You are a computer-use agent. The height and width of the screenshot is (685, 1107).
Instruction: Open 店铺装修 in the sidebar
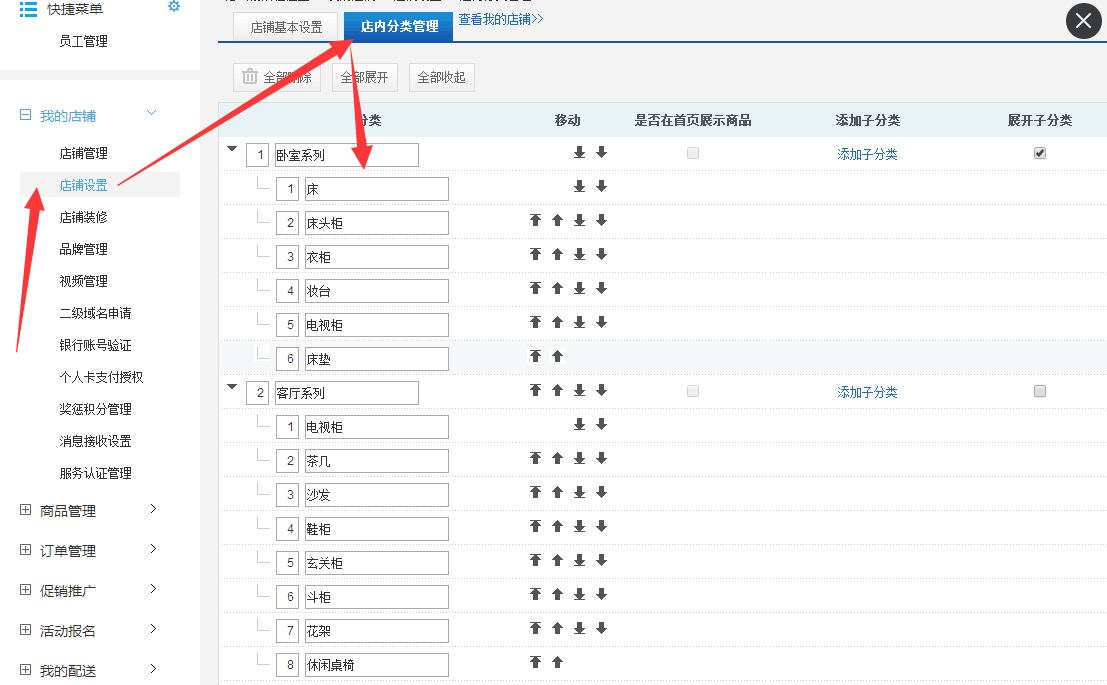point(83,217)
